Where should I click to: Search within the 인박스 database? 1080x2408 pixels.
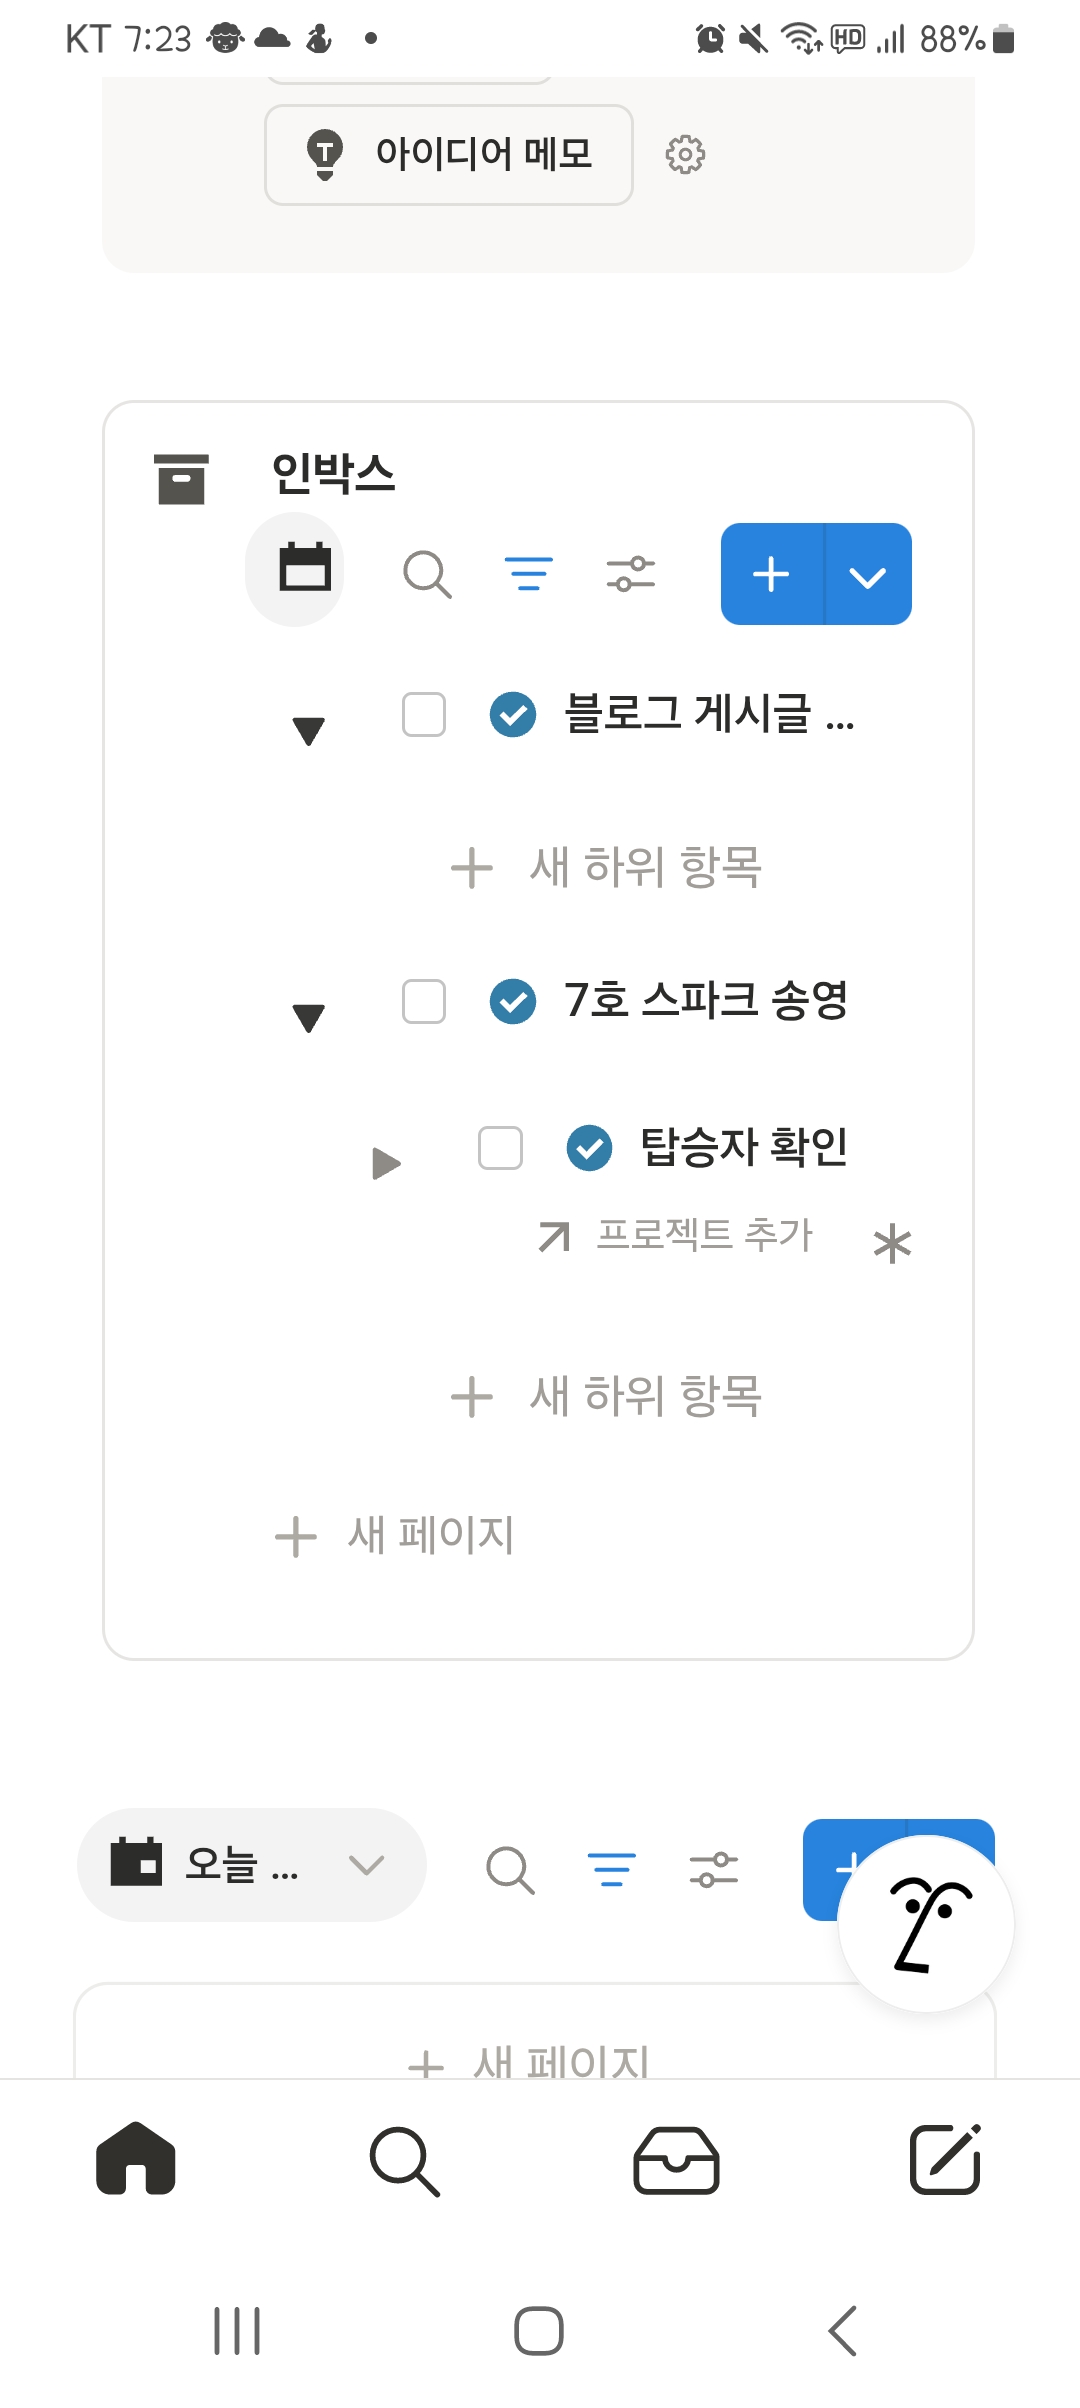pyautogui.click(x=427, y=575)
